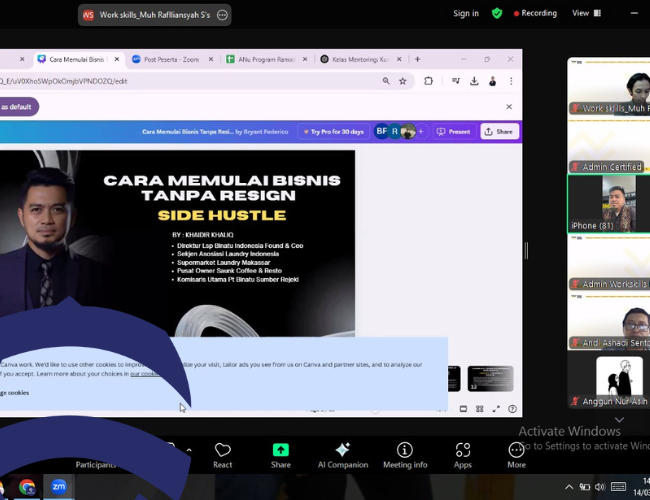Toggle Canva scroll view icon in bottom bar

pos(463,409)
